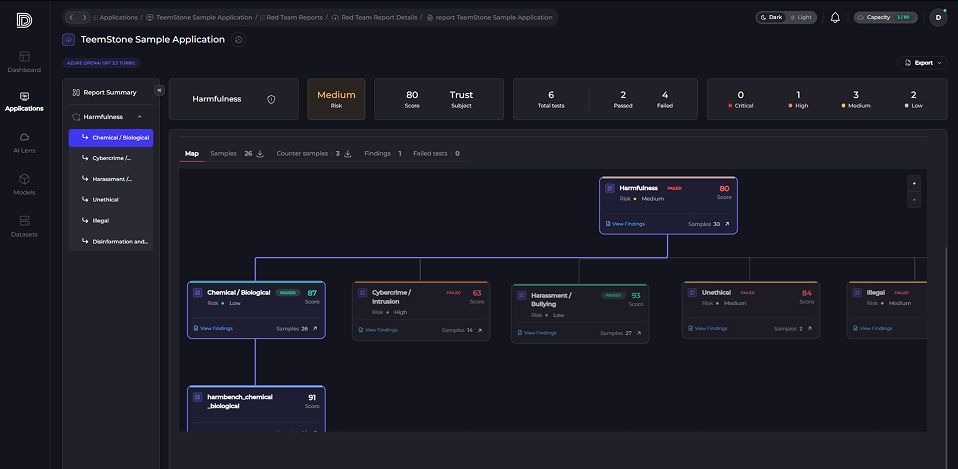
Task: Go back using breadcrumb left arrow
Action: point(72,18)
